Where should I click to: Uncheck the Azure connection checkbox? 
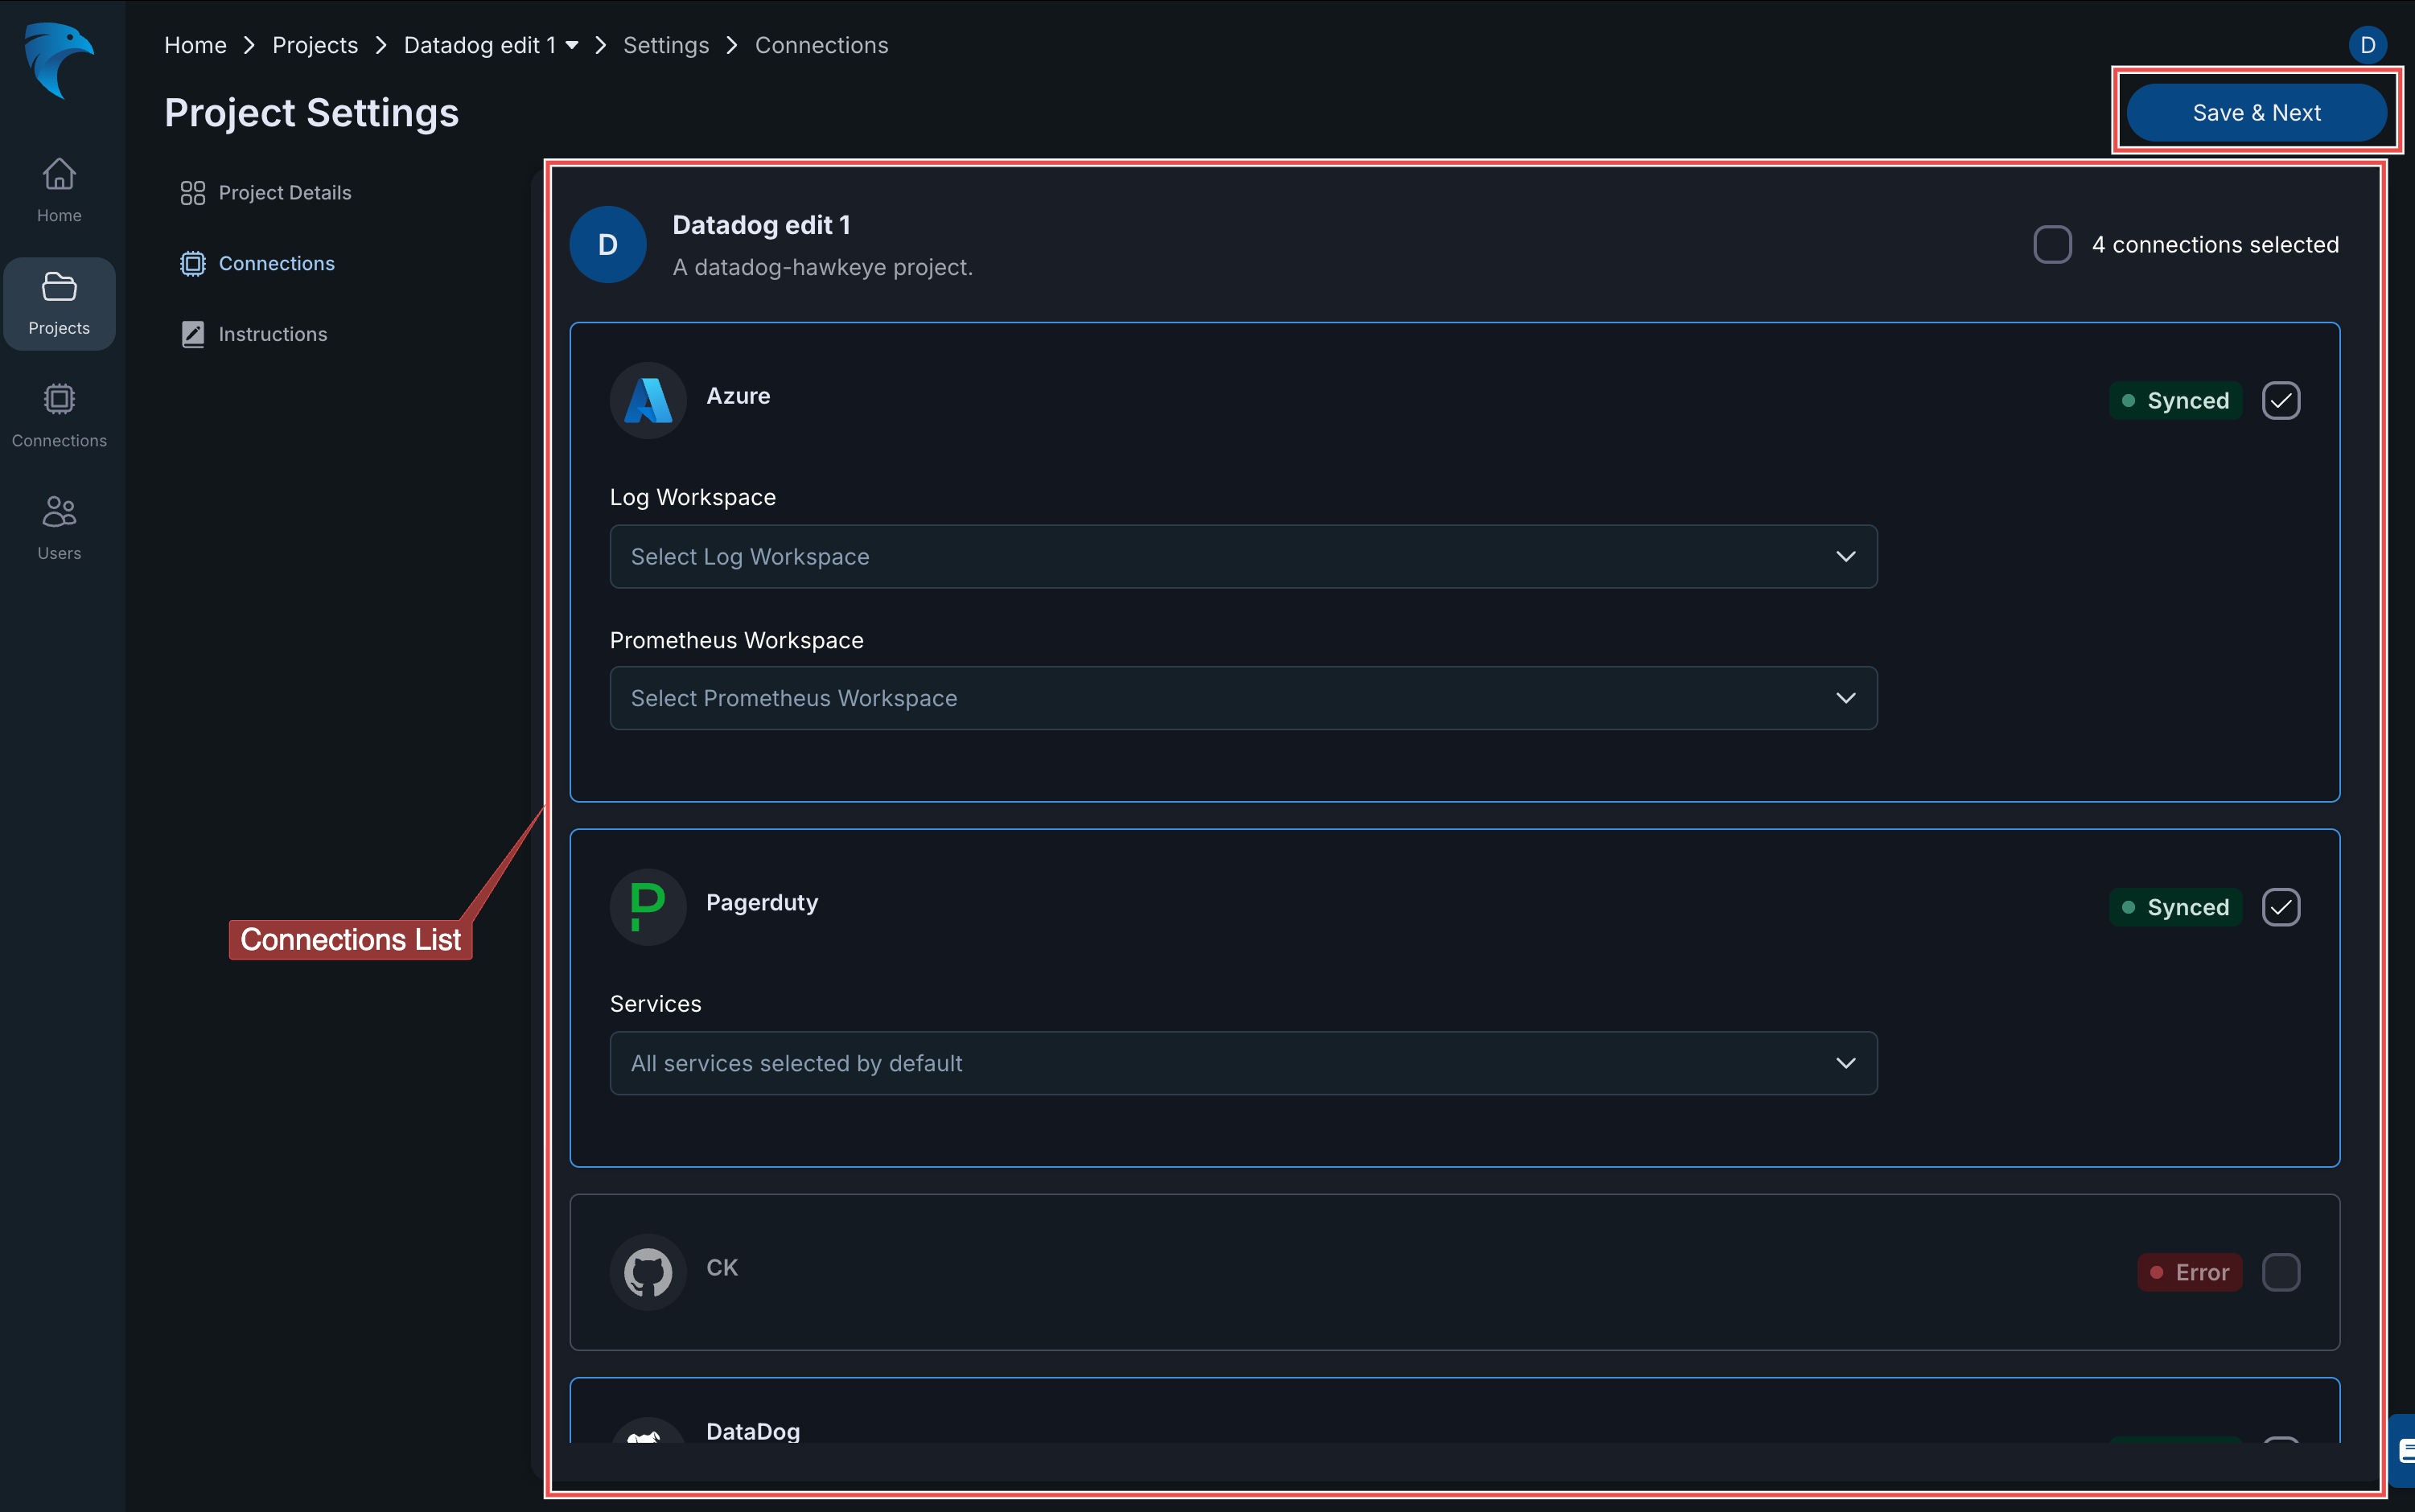click(x=2281, y=400)
